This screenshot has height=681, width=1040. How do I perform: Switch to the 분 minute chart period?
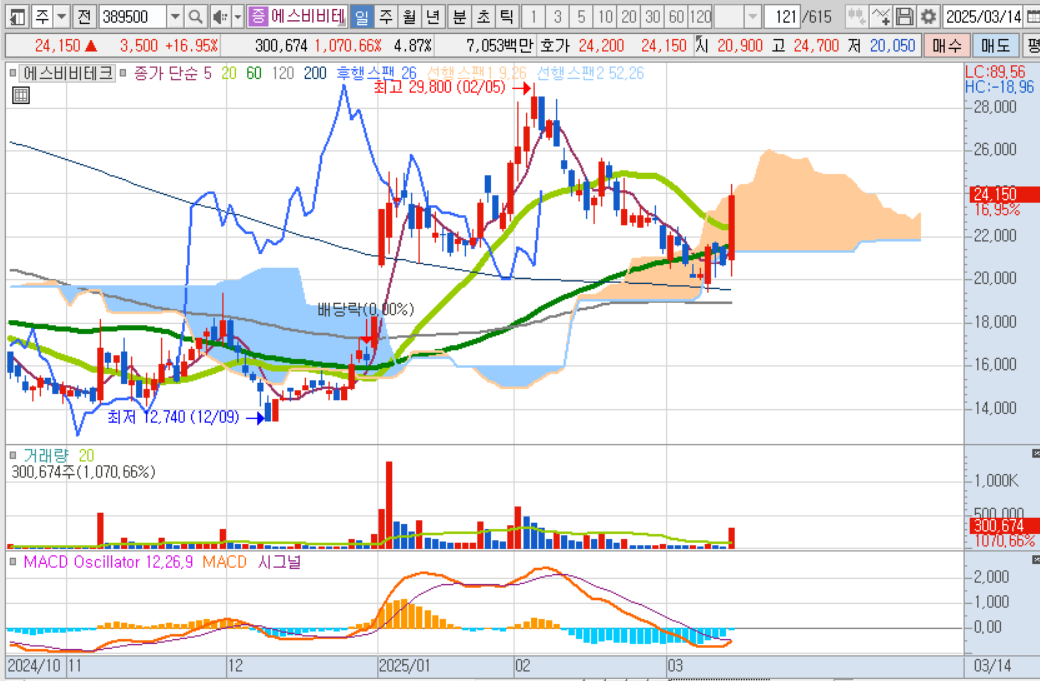(459, 17)
